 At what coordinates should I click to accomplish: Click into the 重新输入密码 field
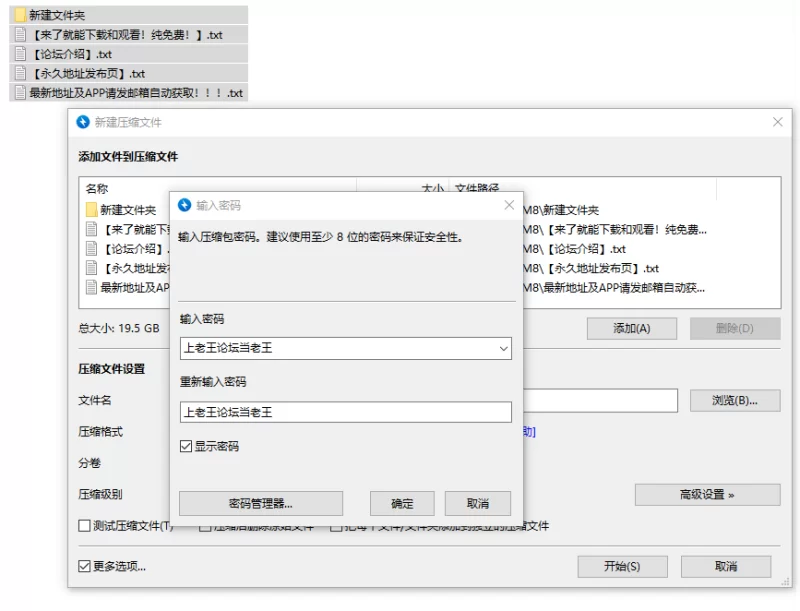(345, 412)
